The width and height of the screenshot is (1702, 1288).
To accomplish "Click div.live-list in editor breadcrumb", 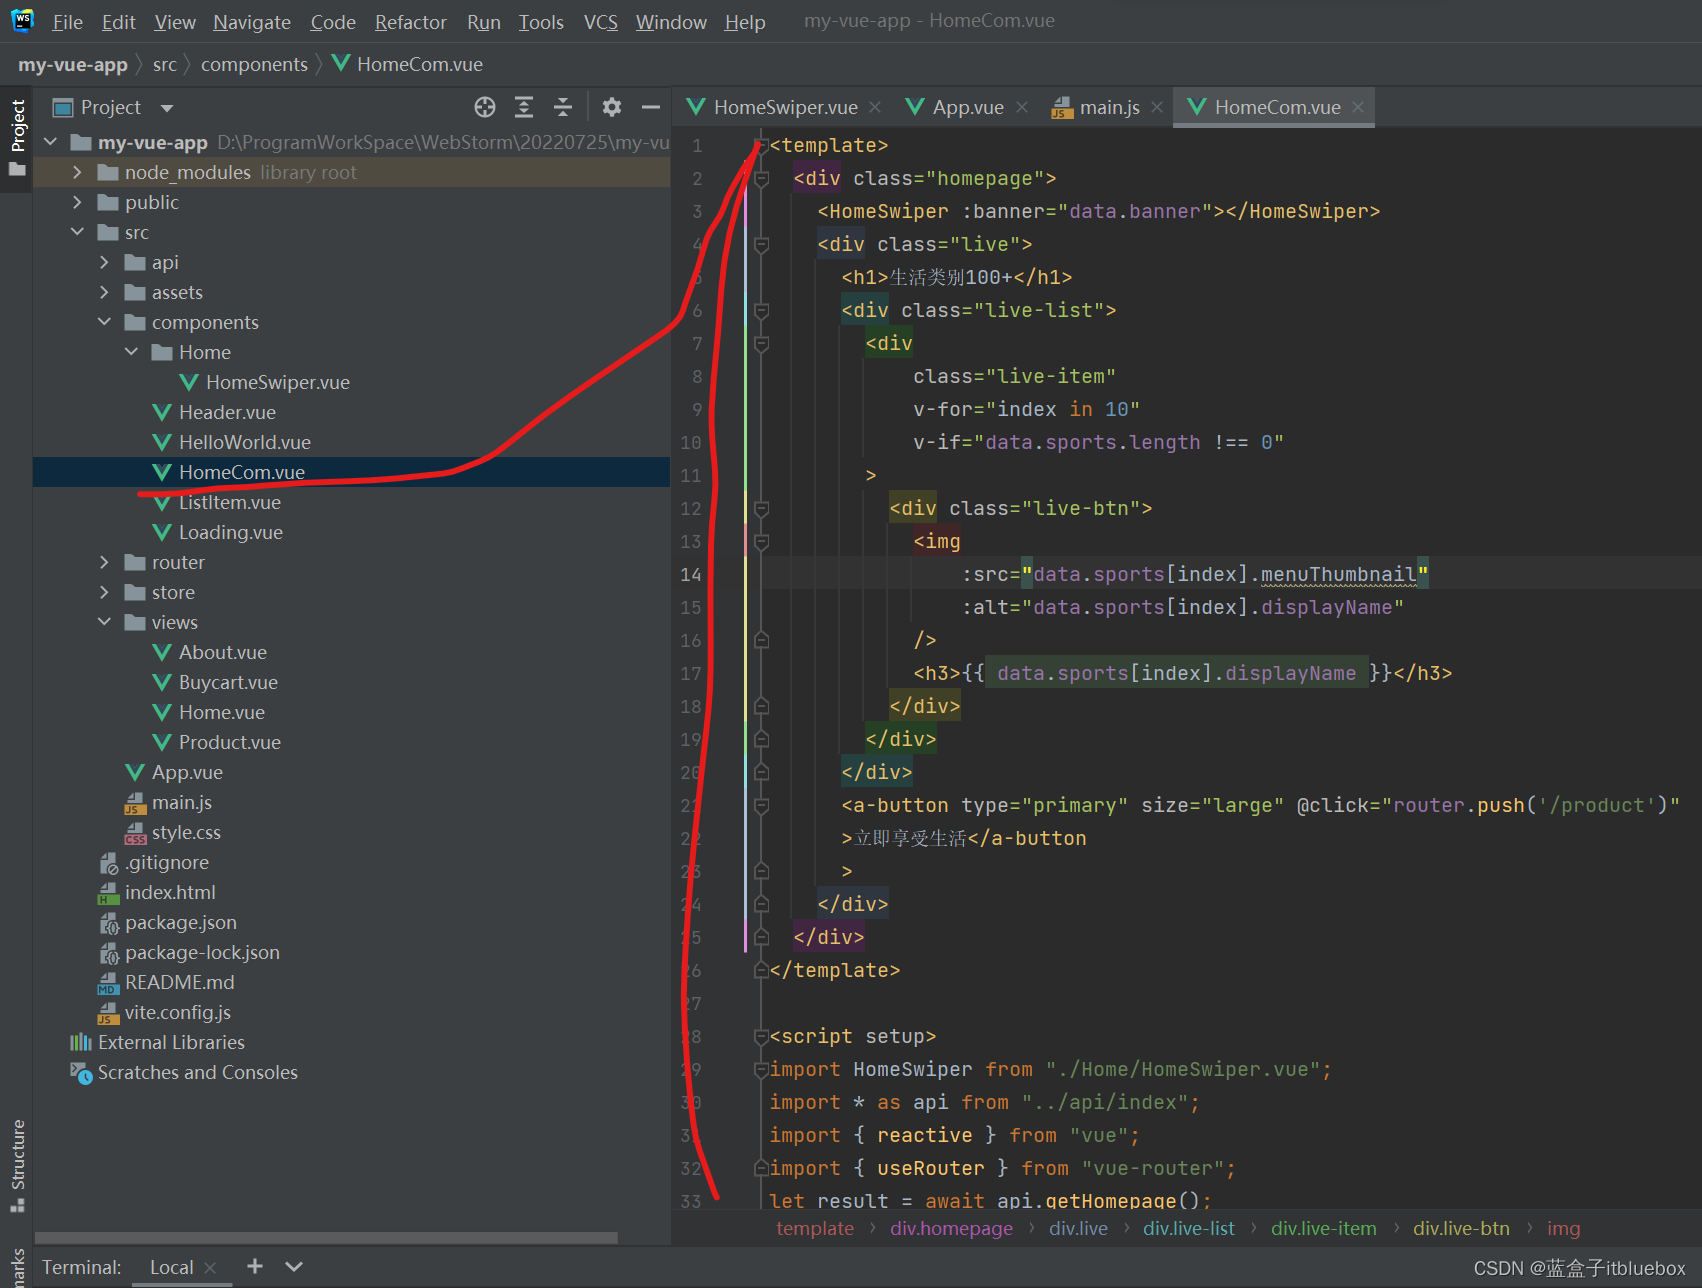I will coord(1189,1228).
